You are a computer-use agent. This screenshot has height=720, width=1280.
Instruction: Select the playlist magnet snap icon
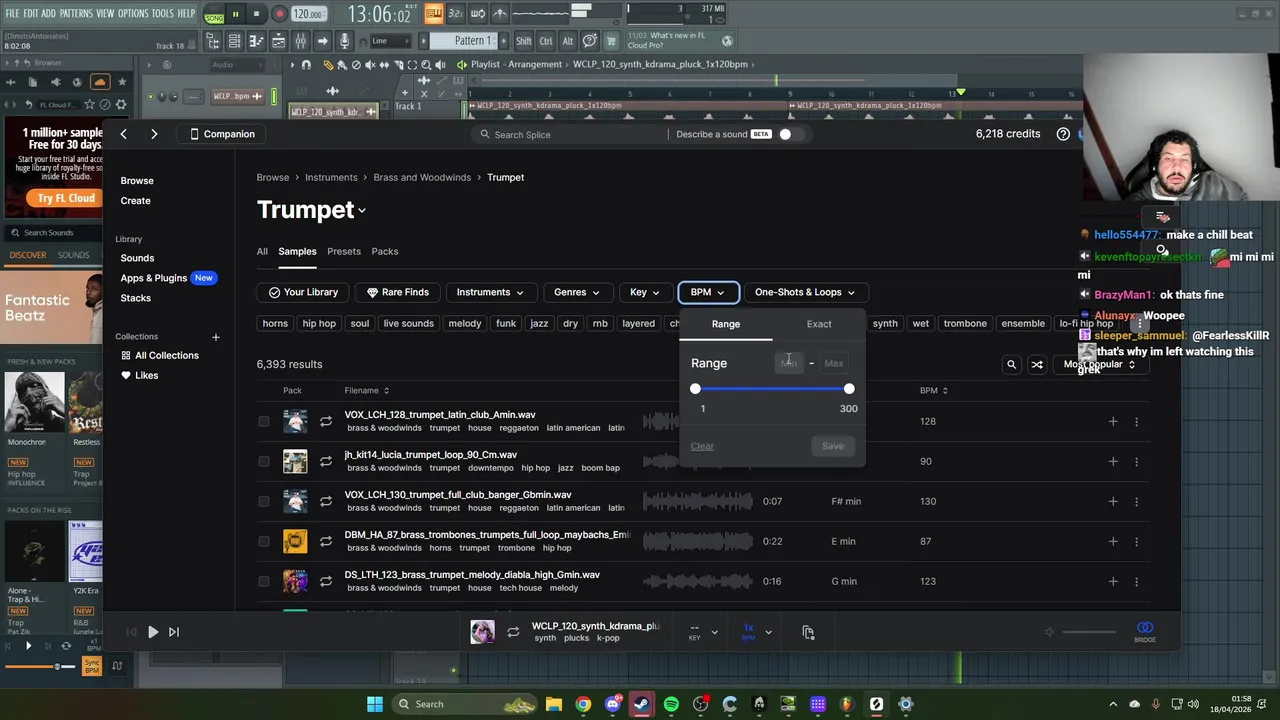tap(306, 64)
